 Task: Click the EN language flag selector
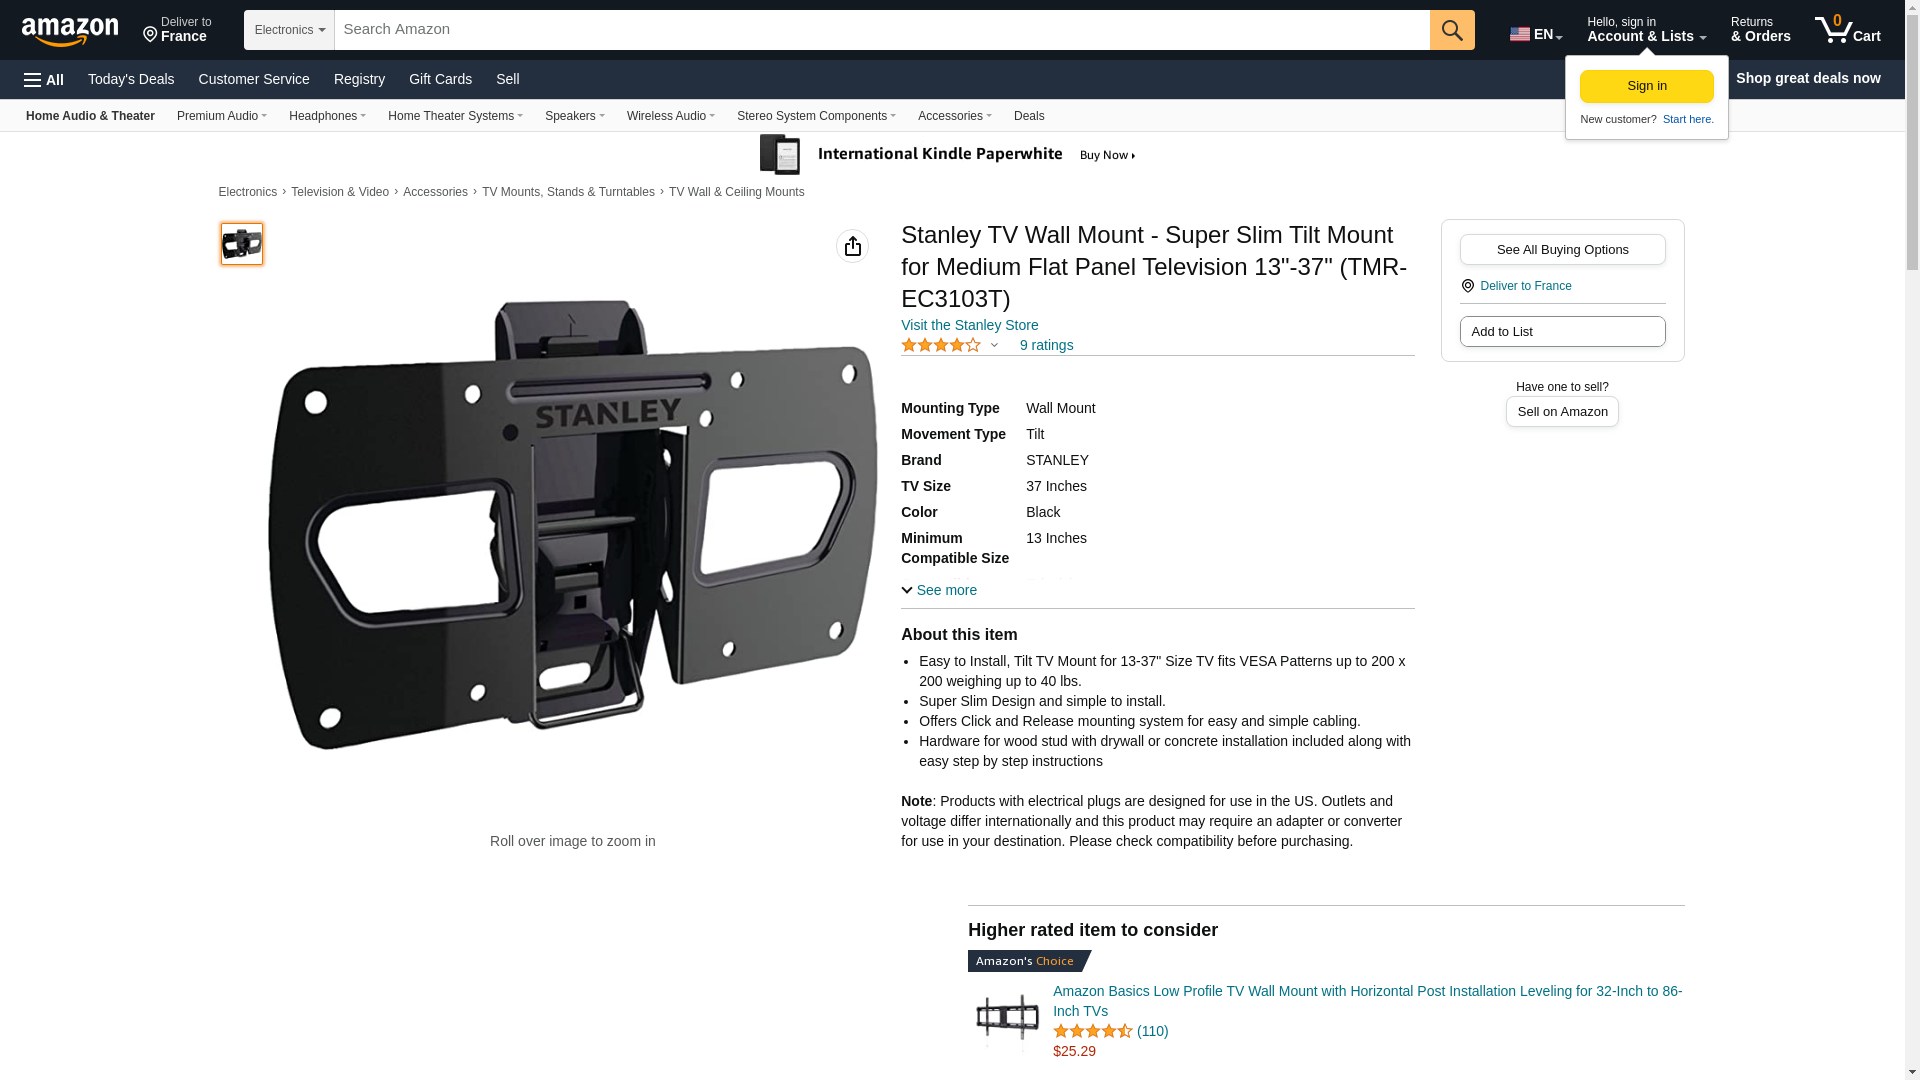(1536, 34)
